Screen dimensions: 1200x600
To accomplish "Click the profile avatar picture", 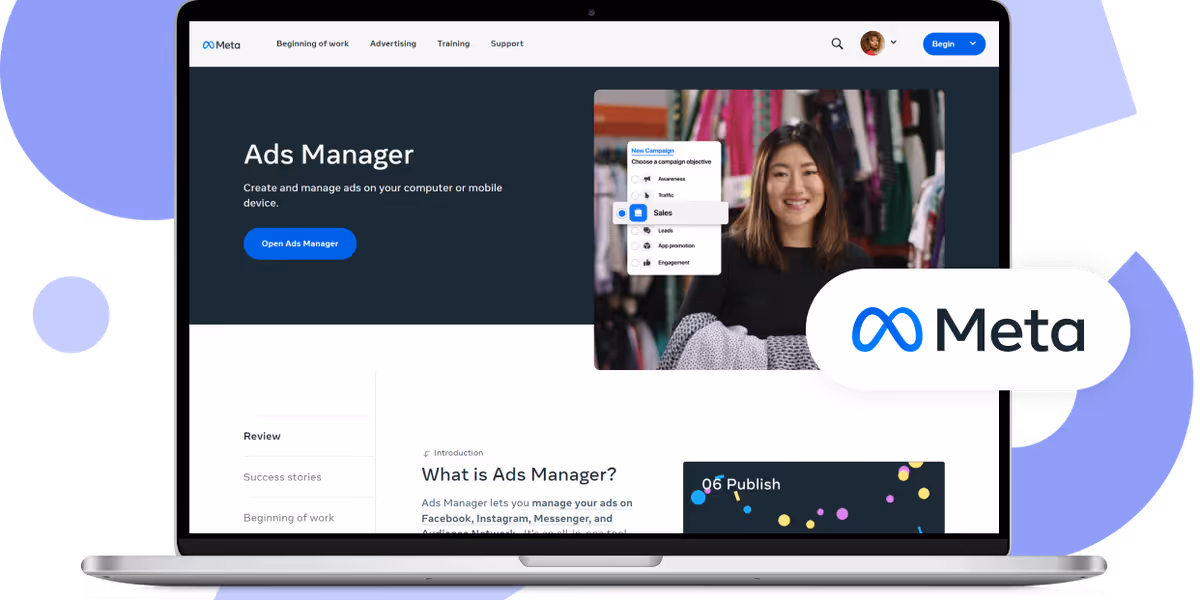I will [x=872, y=43].
